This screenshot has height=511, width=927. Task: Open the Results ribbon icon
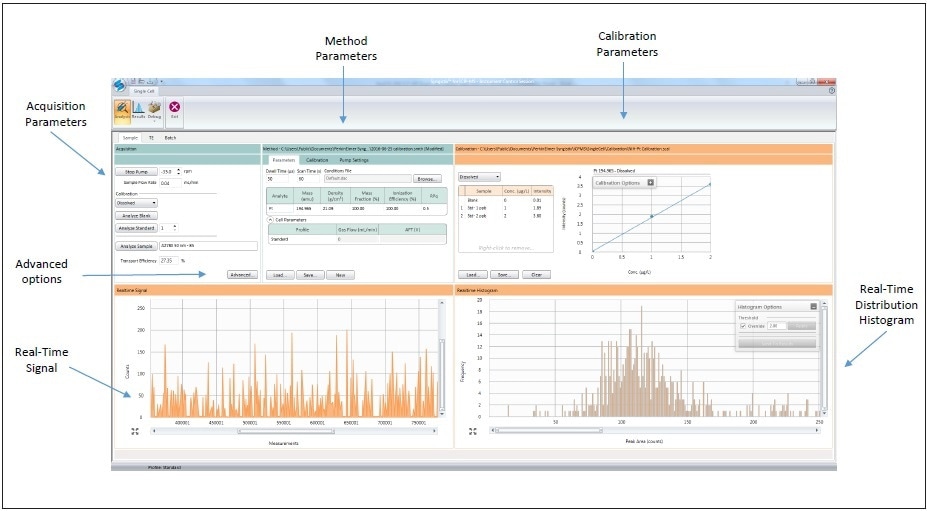[x=138, y=111]
